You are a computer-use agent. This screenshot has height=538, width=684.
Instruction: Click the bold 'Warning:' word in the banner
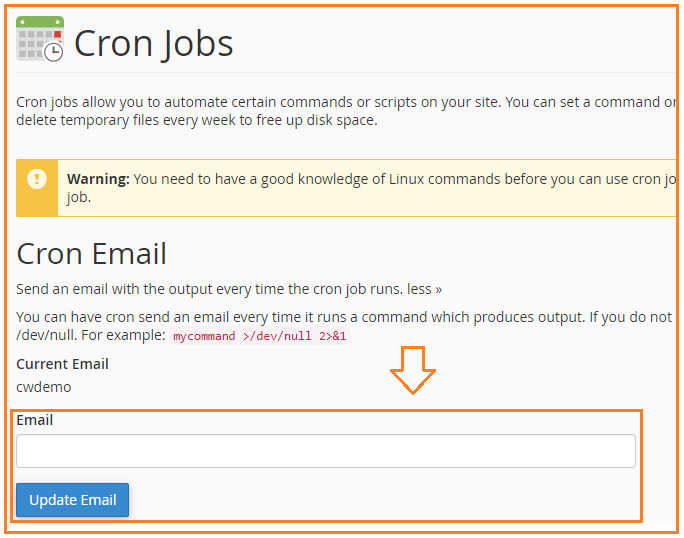(x=98, y=179)
